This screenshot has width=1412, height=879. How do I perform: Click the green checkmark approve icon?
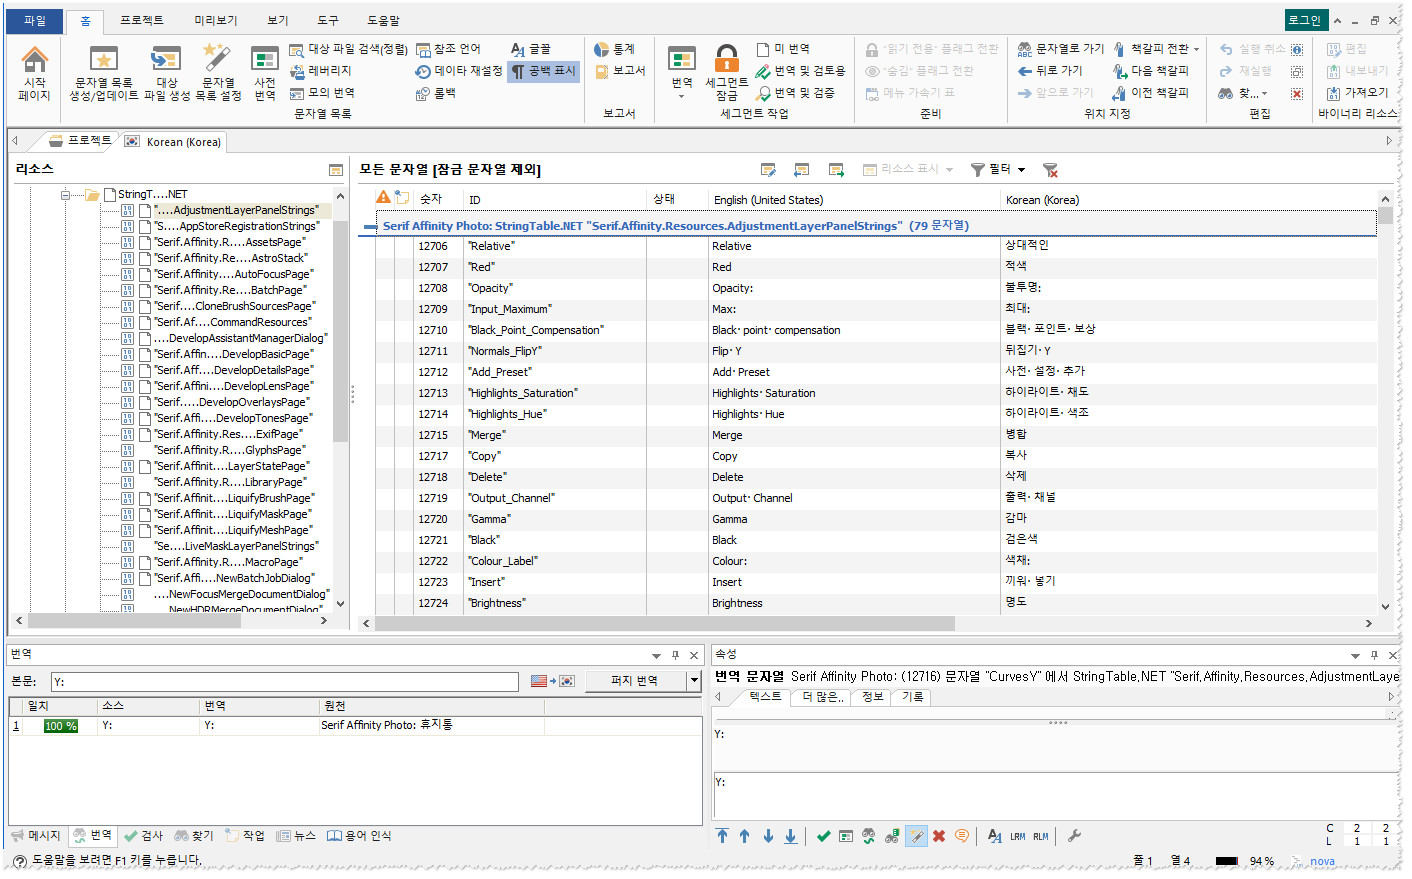click(x=823, y=836)
